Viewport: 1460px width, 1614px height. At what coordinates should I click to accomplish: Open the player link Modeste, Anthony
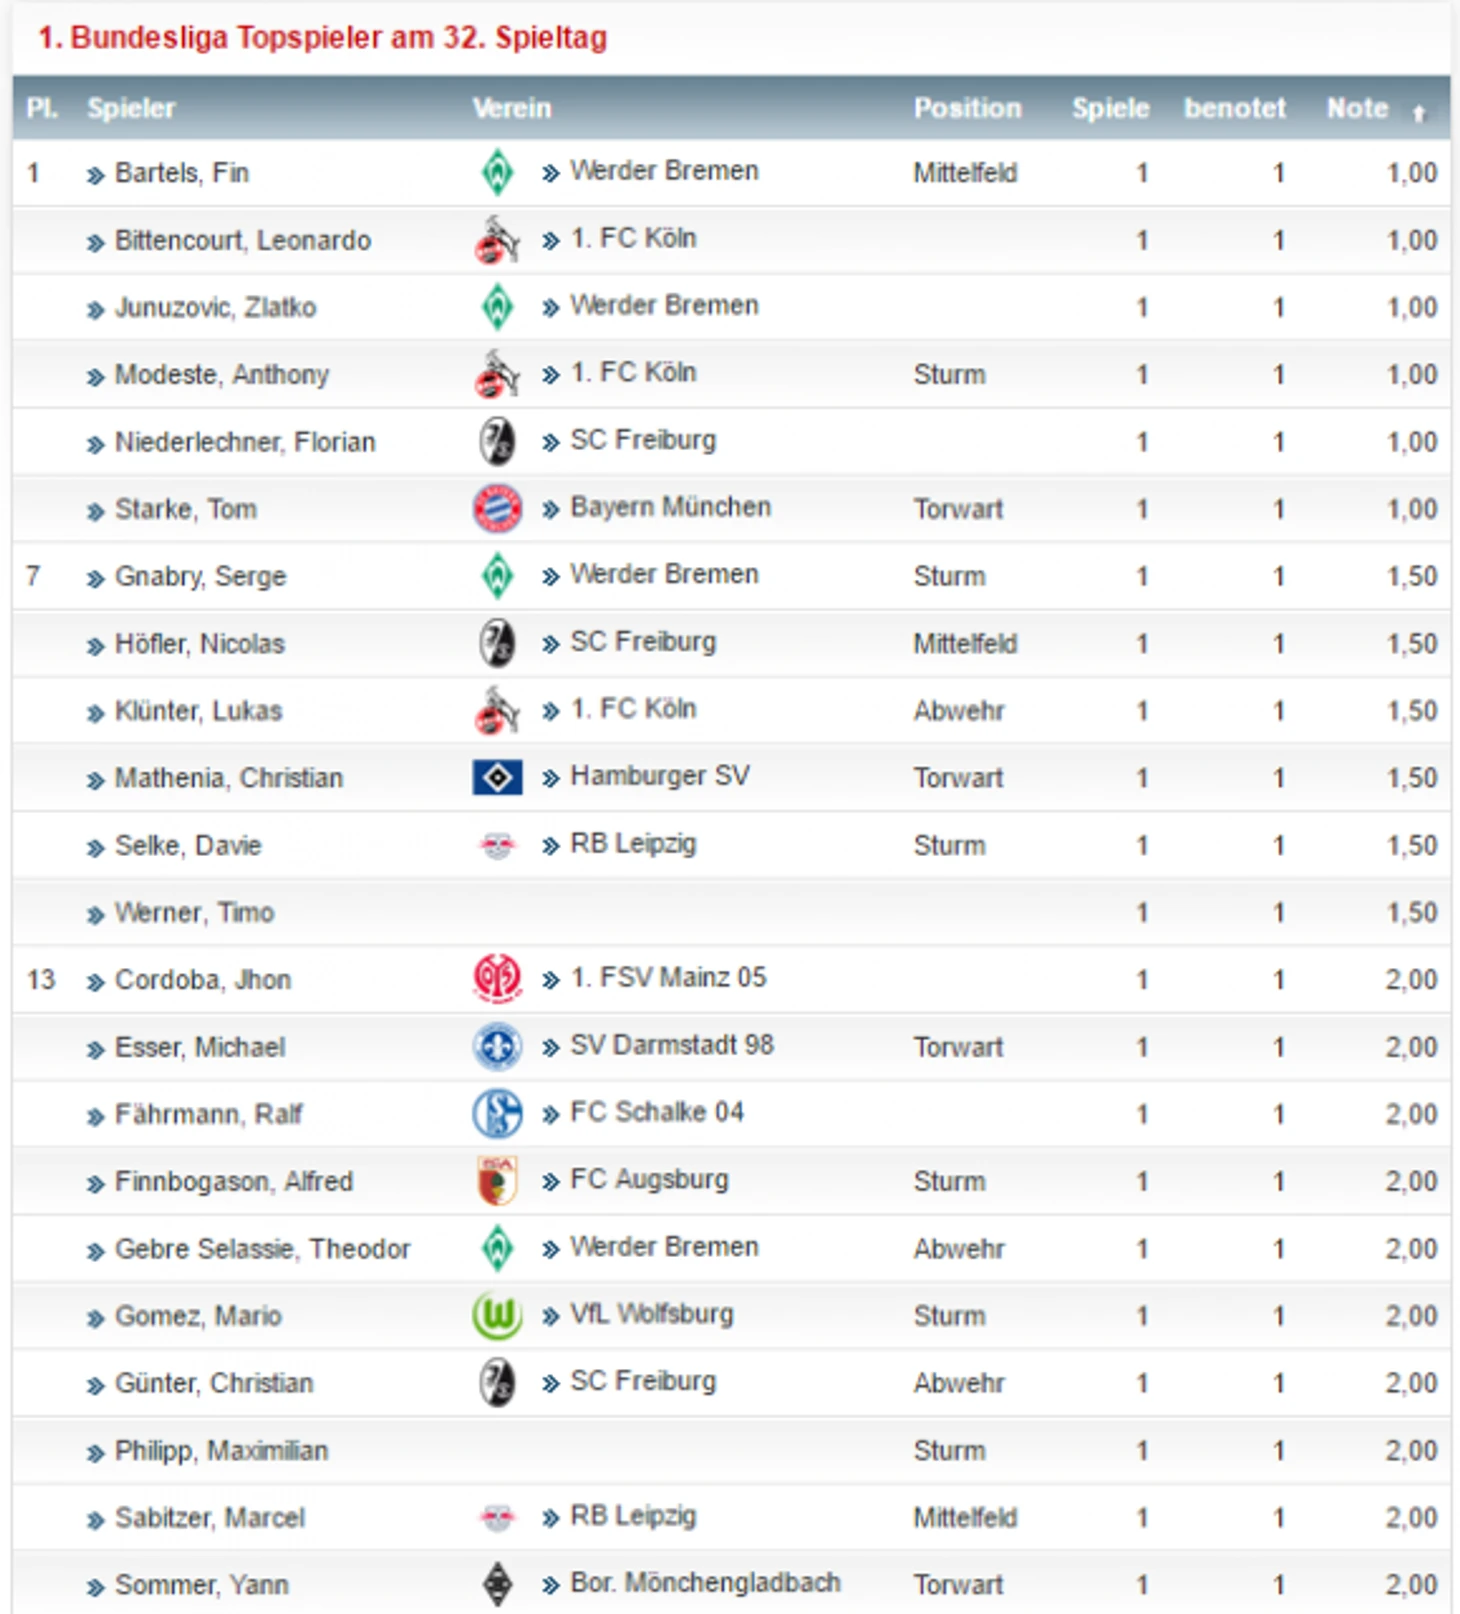[222, 375]
